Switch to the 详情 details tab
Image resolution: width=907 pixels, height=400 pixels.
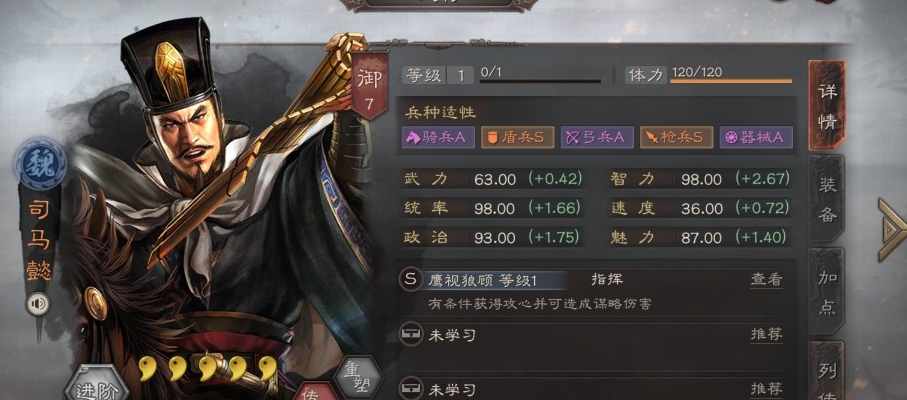coord(827,106)
